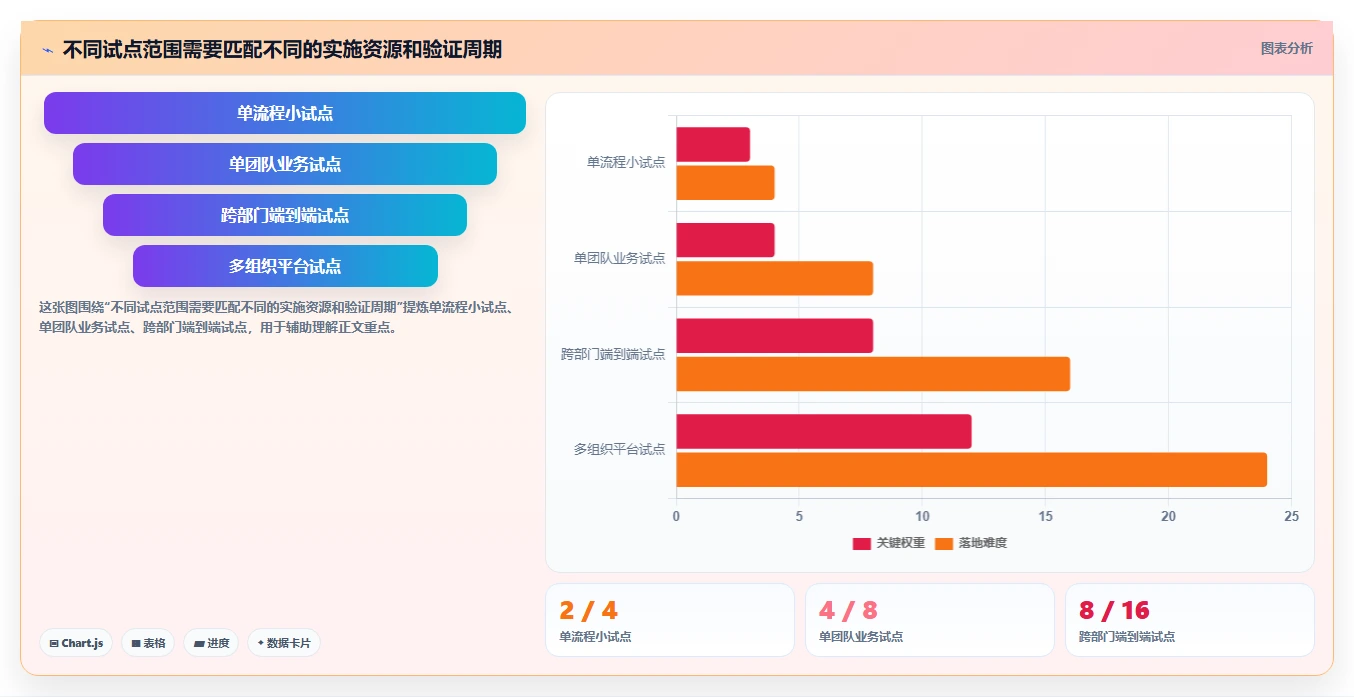The height and width of the screenshot is (697, 1354).
Task: Click the x-axis value 10
Action: [922, 516]
